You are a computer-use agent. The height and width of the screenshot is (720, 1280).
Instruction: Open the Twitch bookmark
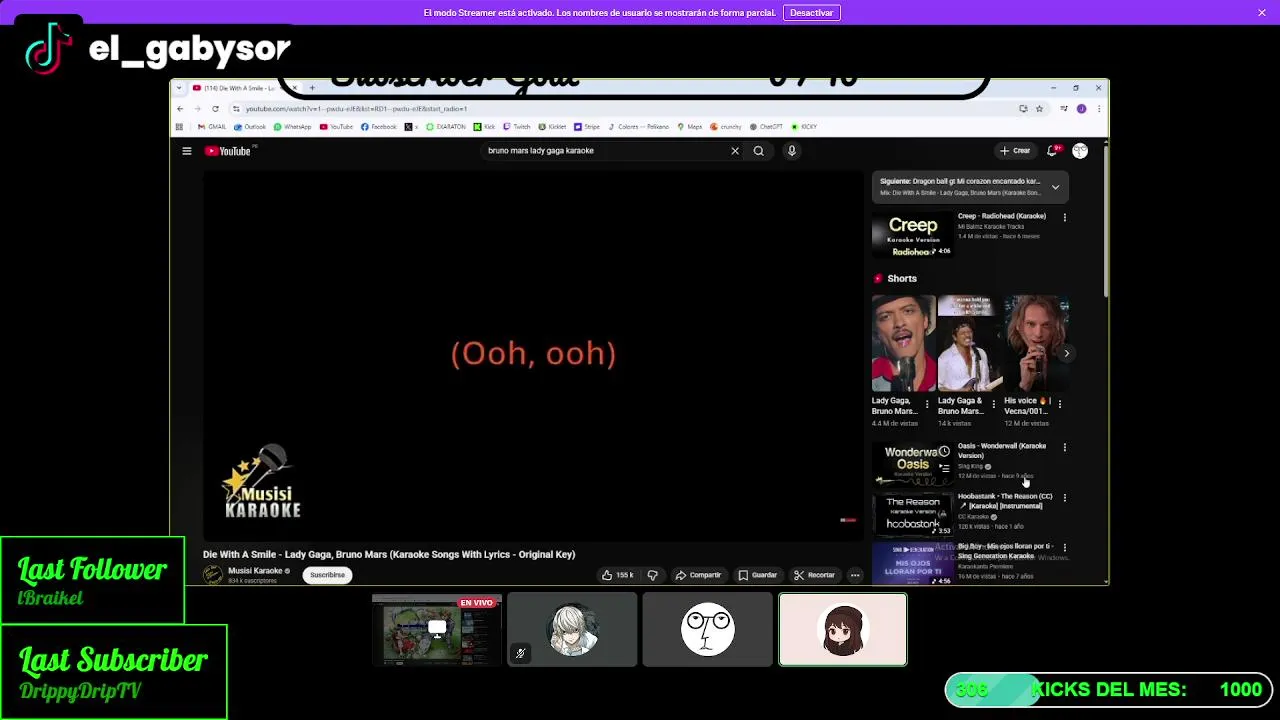click(518, 127)
